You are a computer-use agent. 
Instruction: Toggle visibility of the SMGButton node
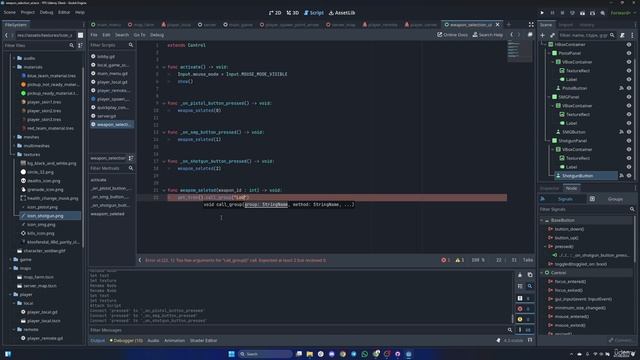pyautogui.click(x=629, y=132)
